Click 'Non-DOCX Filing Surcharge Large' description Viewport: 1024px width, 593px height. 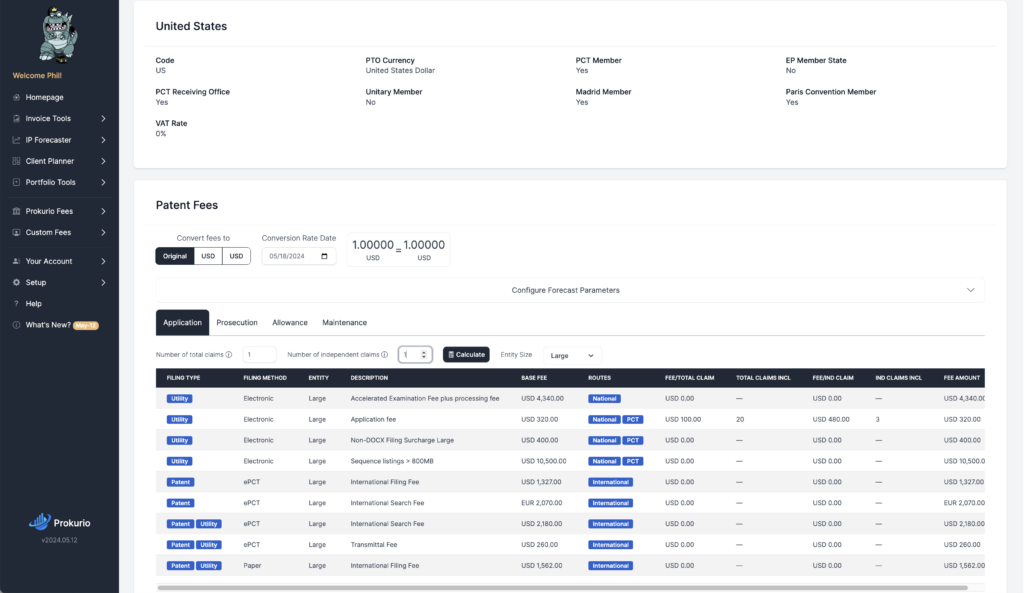(x=402, y=440)
